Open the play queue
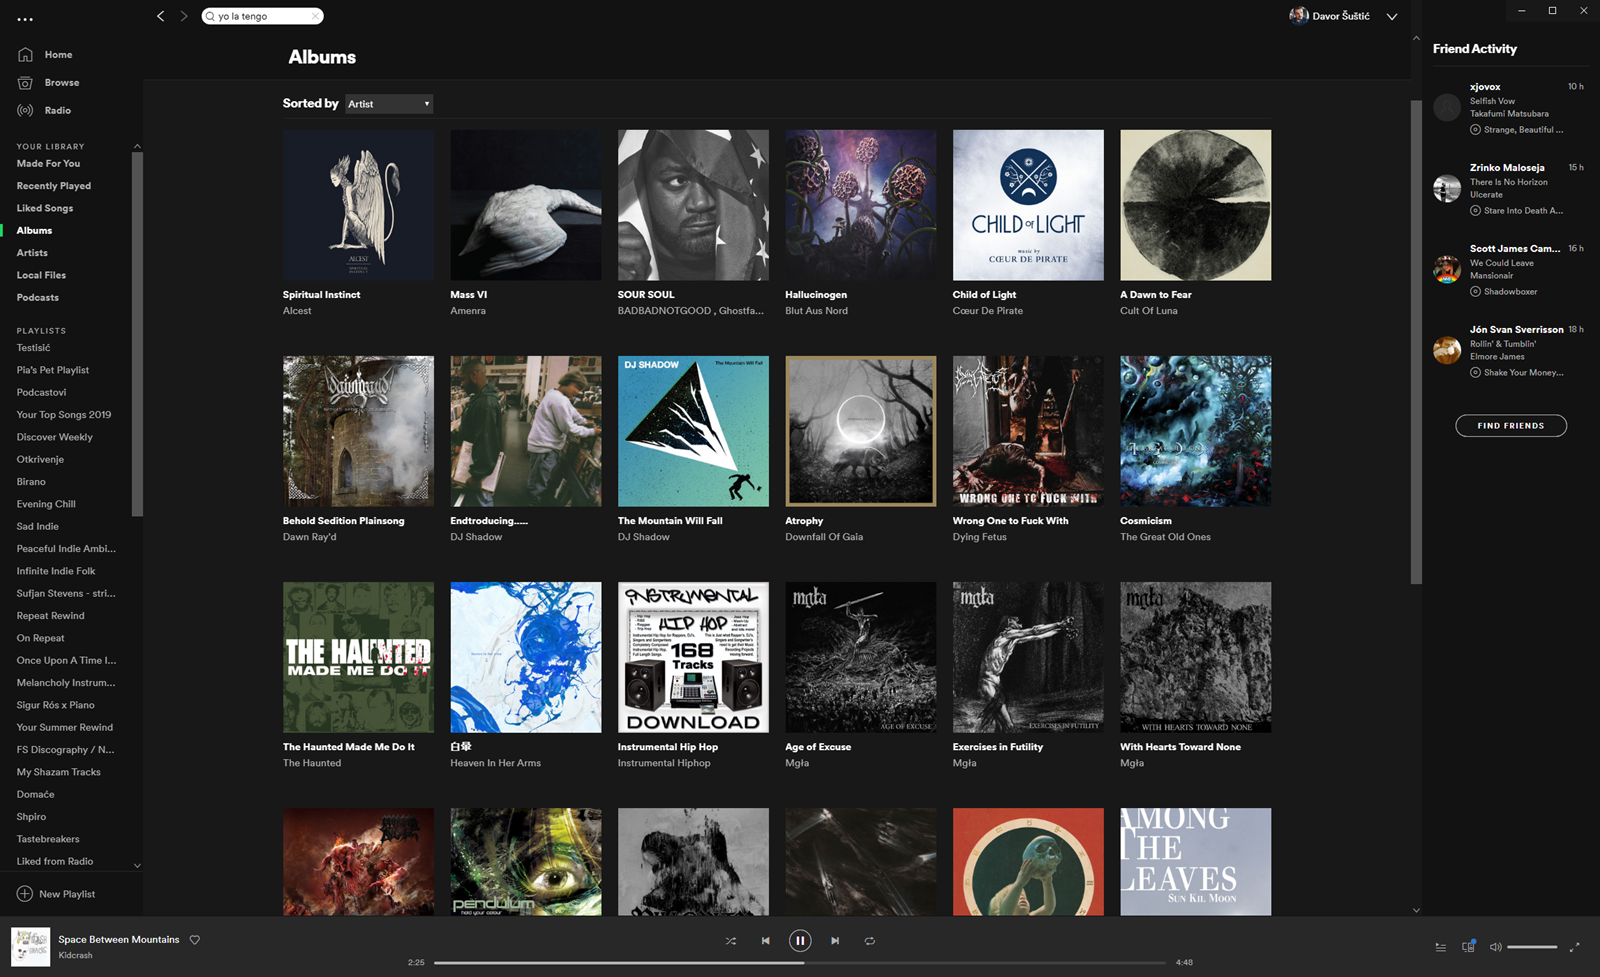The width and height of the screenshot is (1600, 977). coord(1441,947)
